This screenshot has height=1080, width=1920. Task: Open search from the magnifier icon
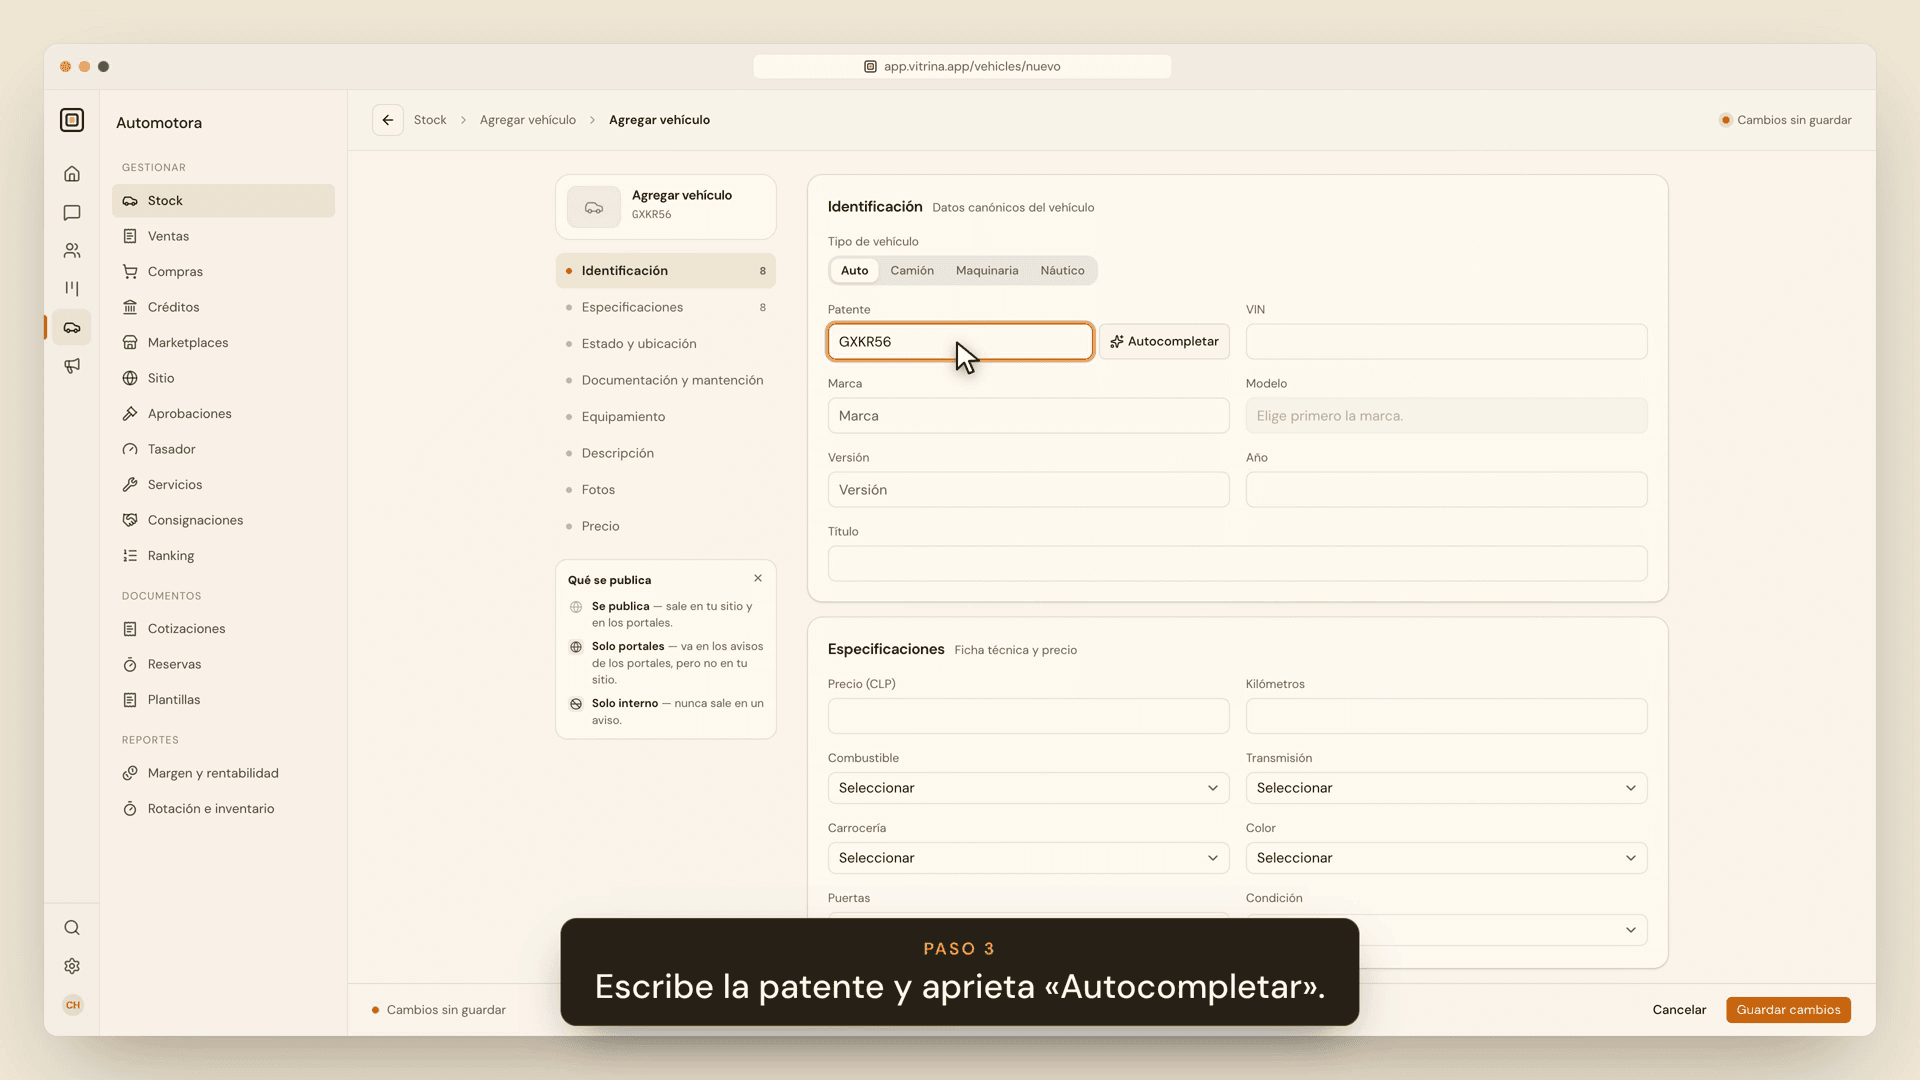click(72, 928)
